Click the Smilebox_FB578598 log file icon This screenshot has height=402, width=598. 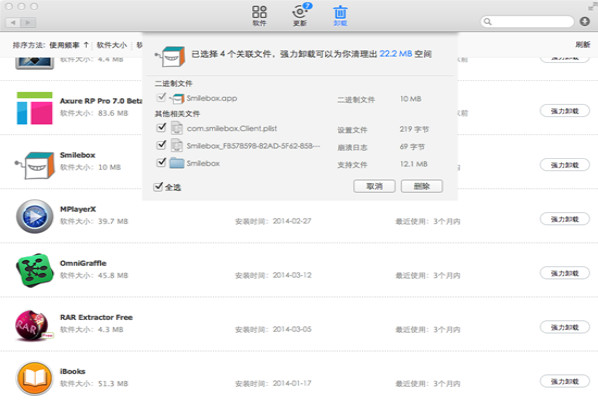click(x=177, y=146)
